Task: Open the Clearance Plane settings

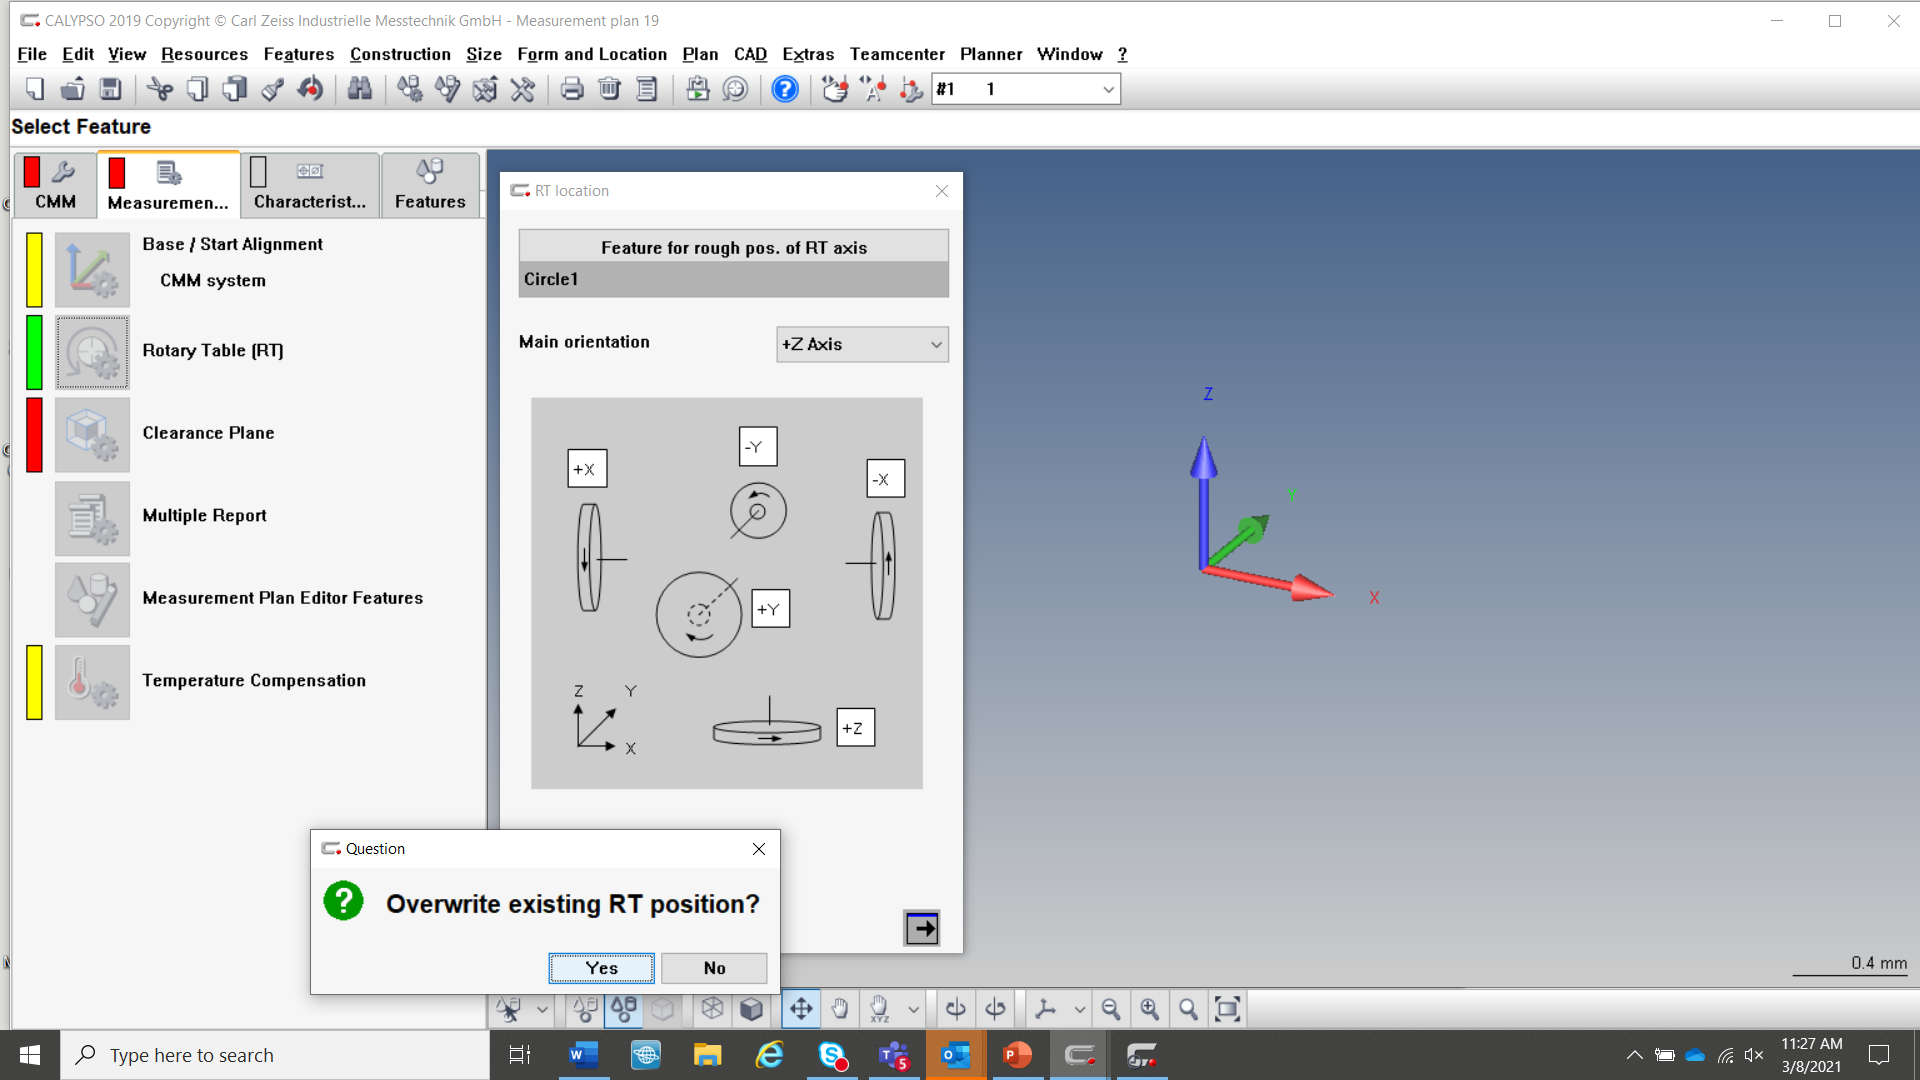Action: point(208,433)
